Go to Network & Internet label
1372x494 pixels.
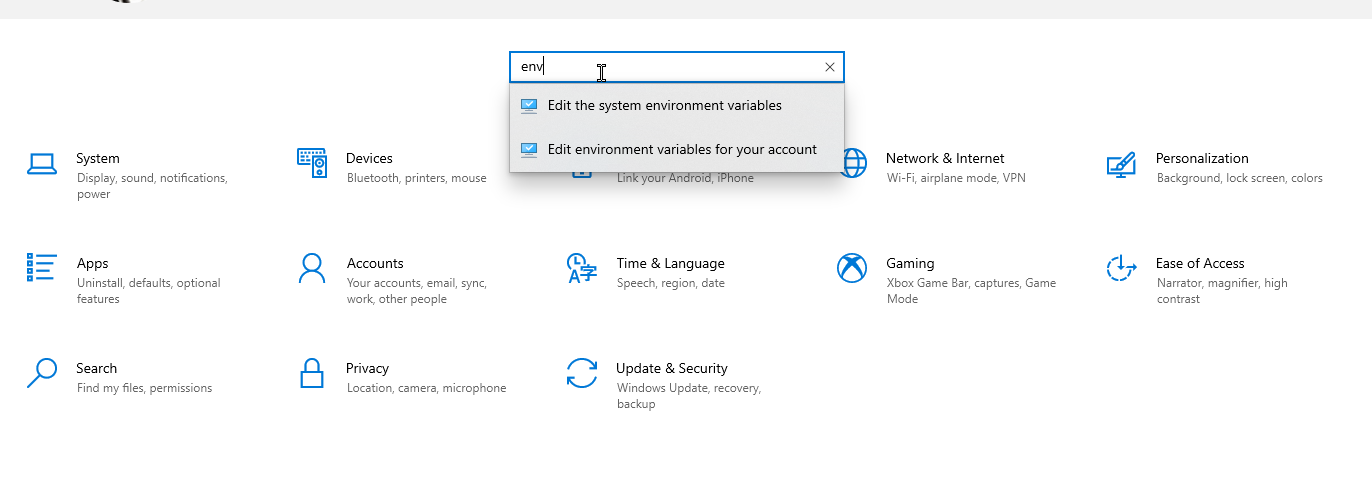click(x=945, y=158)
